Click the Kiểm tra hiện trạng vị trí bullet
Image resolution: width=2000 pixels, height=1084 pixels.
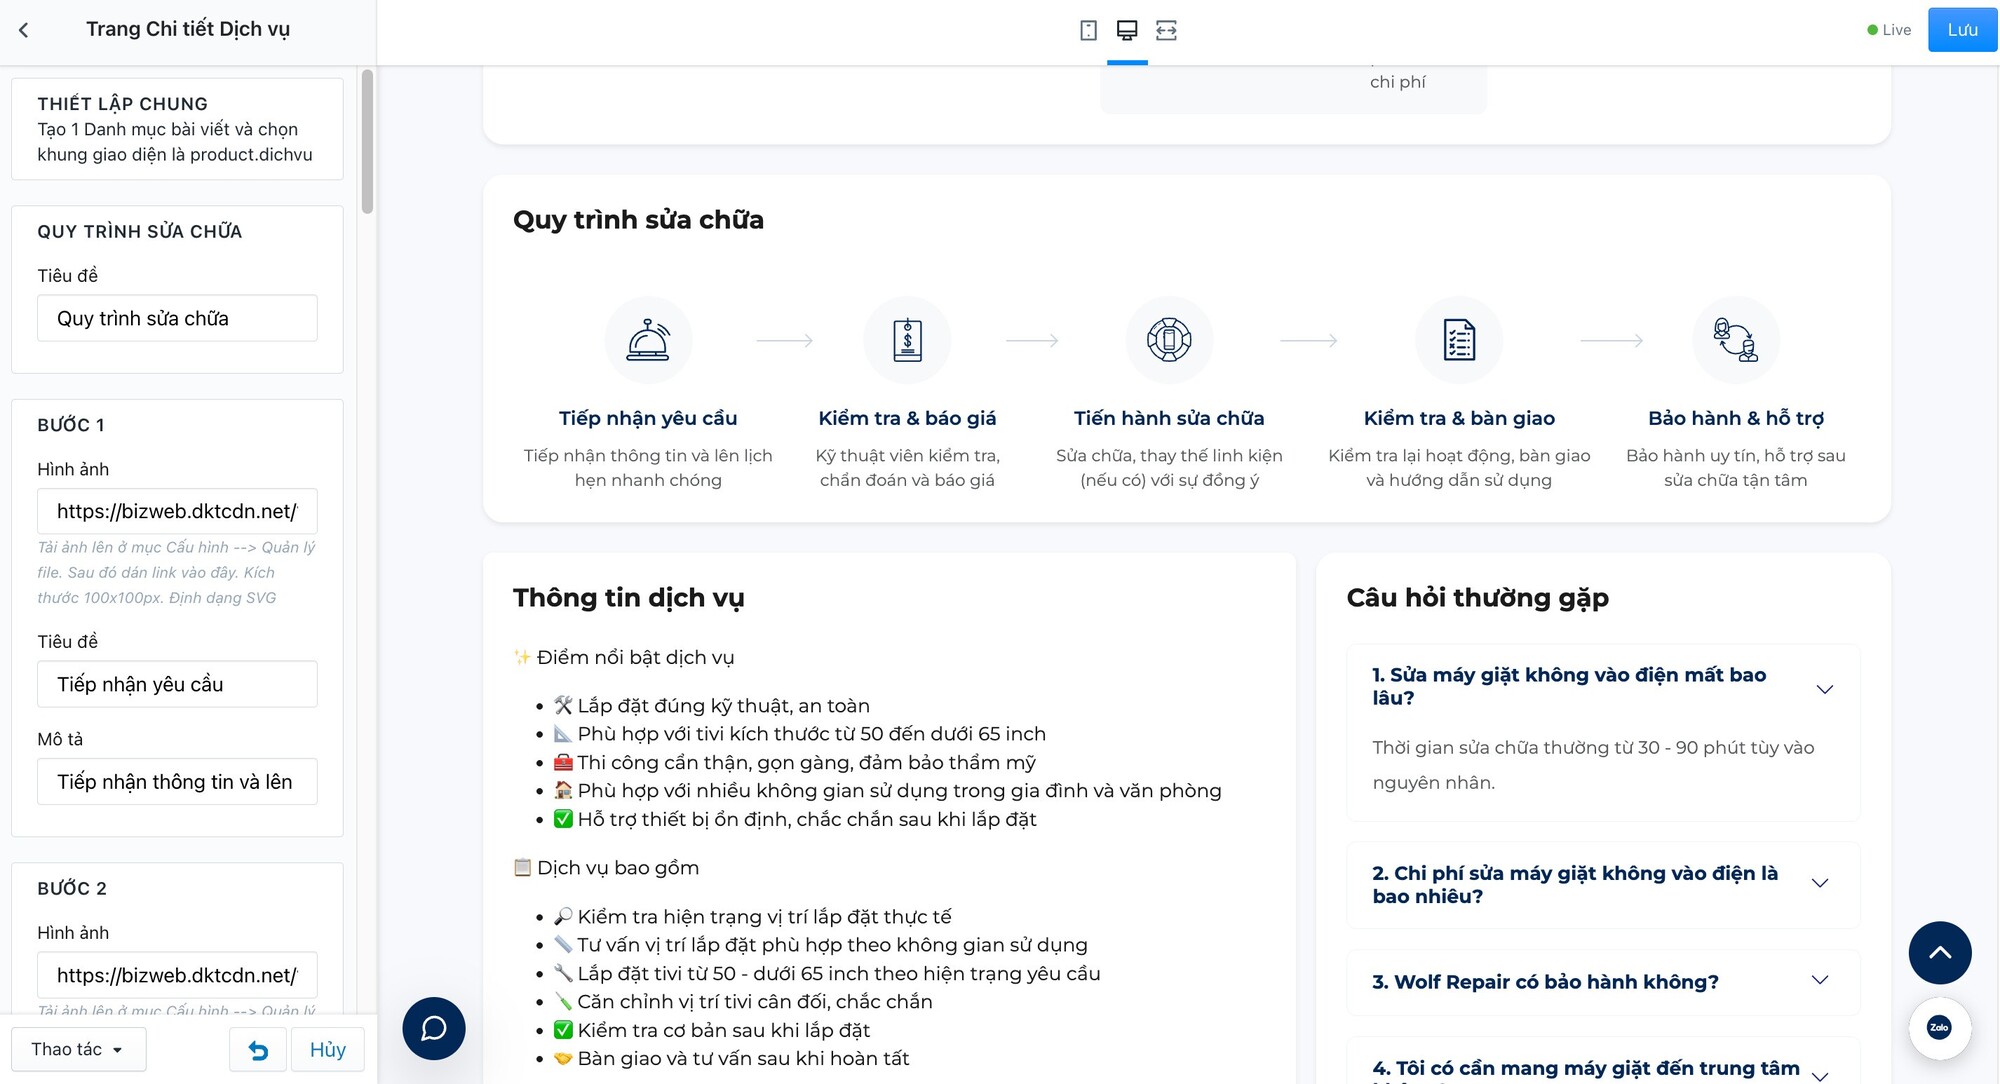pyautogui.click(x=753, y=917)
